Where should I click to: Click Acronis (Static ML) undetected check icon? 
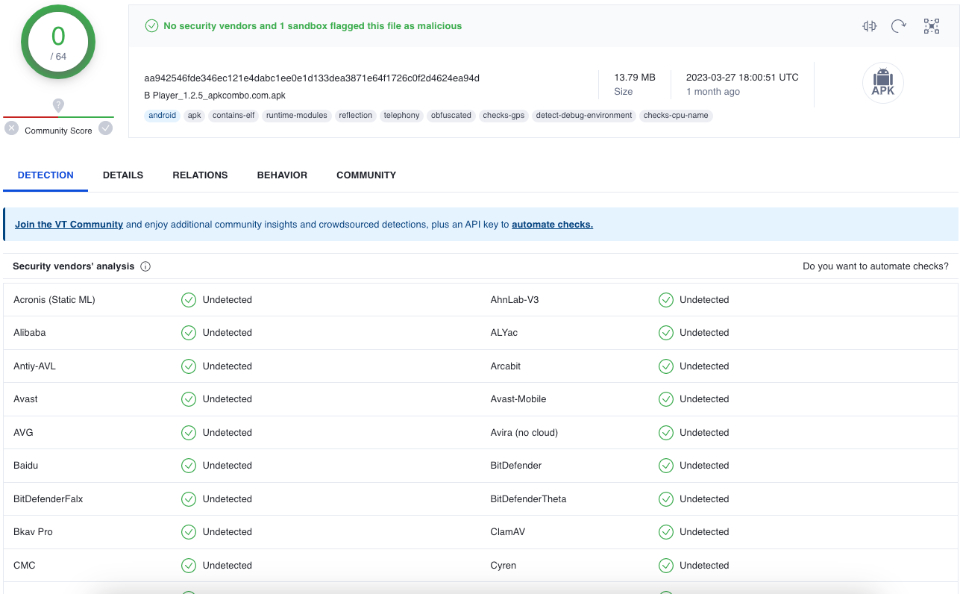[x=189, y=299]
